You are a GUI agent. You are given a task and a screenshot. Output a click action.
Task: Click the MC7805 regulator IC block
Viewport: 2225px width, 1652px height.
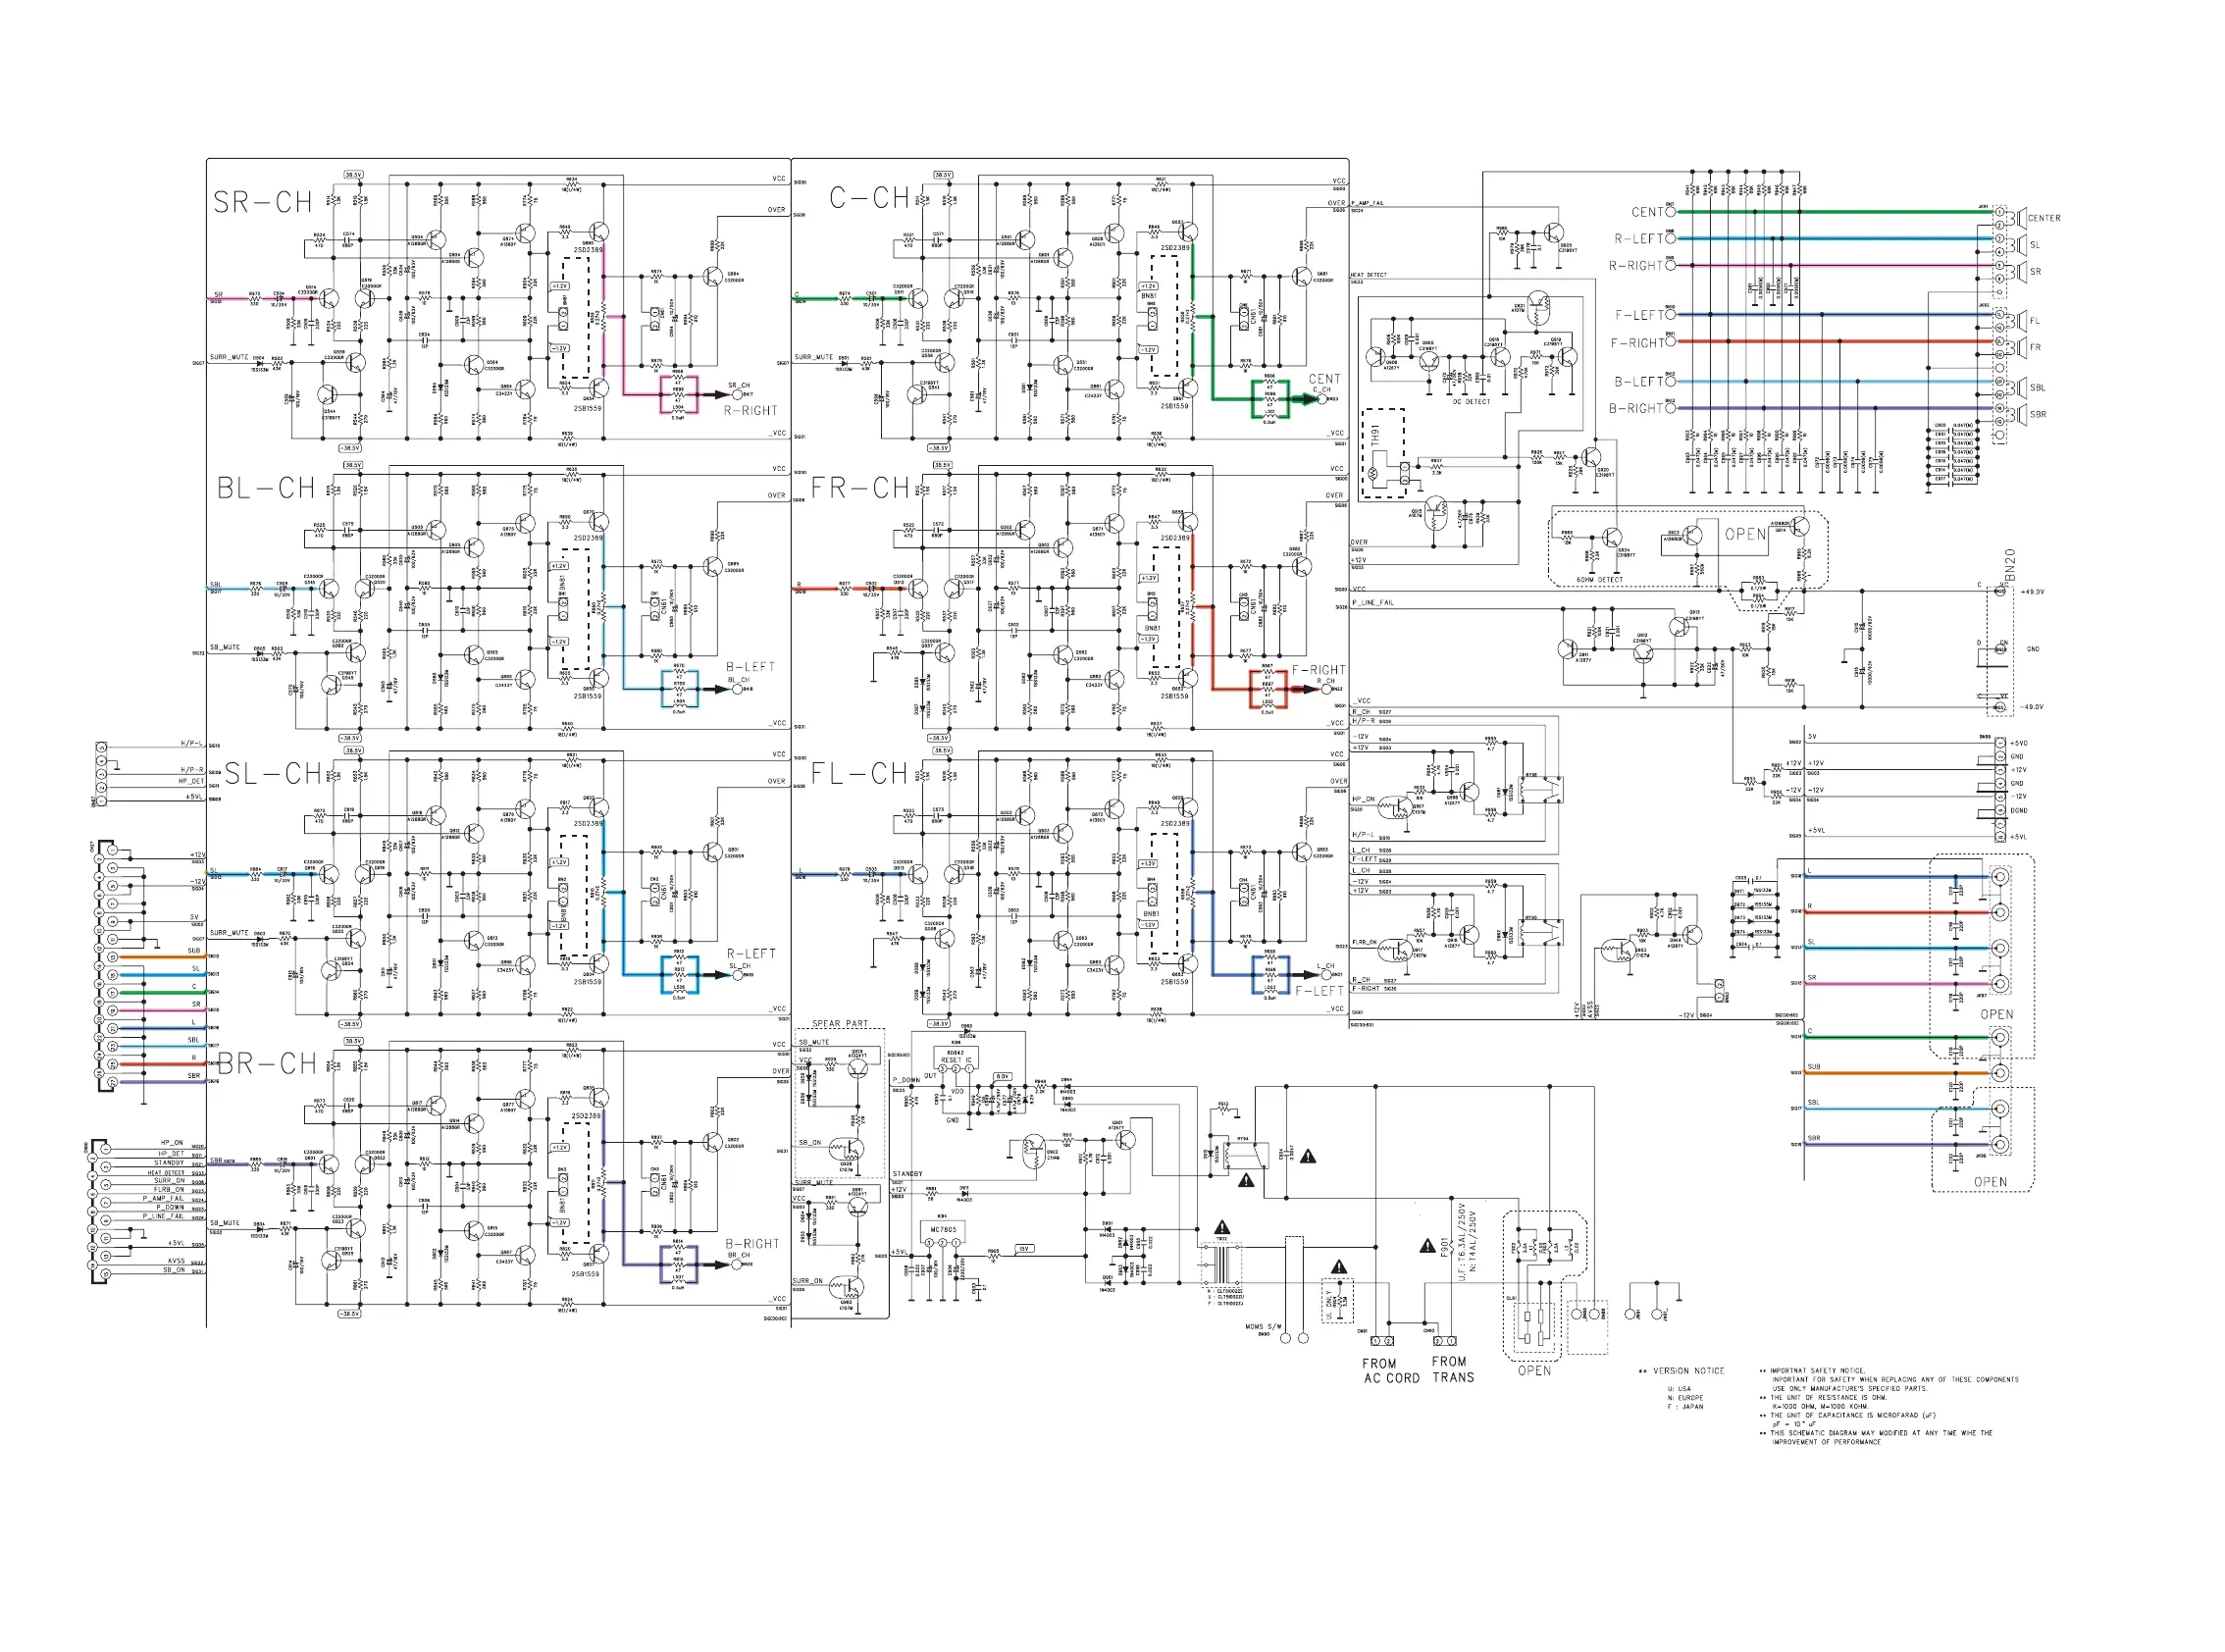click(942, 1229)
